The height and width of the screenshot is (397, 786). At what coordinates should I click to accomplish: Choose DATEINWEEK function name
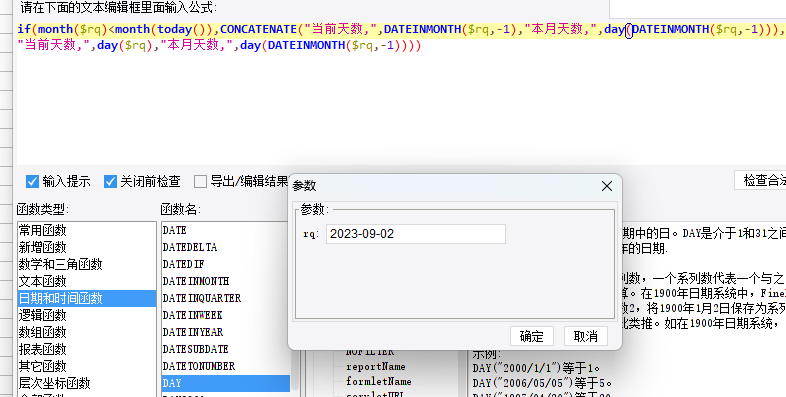point(225,315)
